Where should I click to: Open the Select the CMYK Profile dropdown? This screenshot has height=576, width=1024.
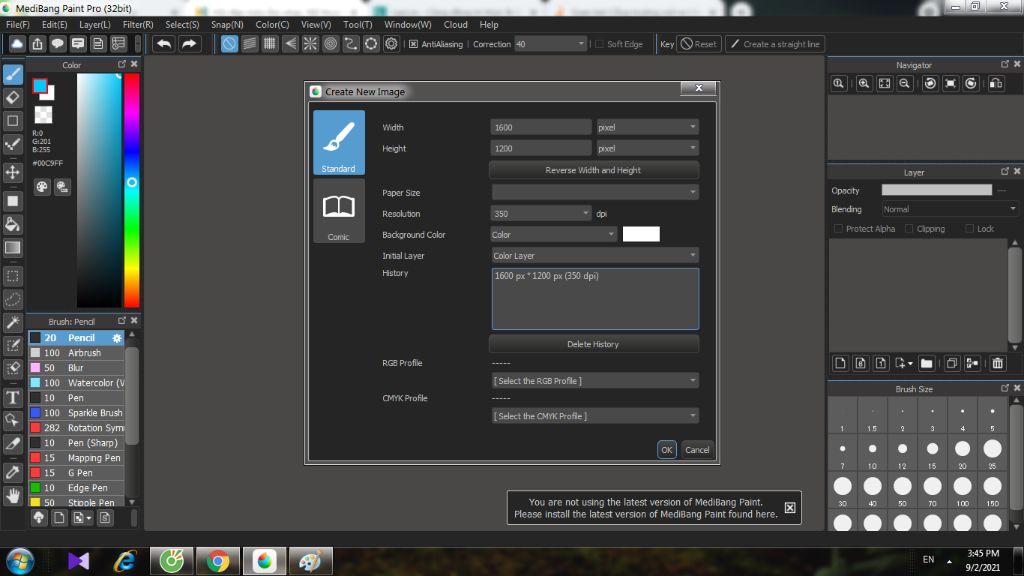(595, 416)
